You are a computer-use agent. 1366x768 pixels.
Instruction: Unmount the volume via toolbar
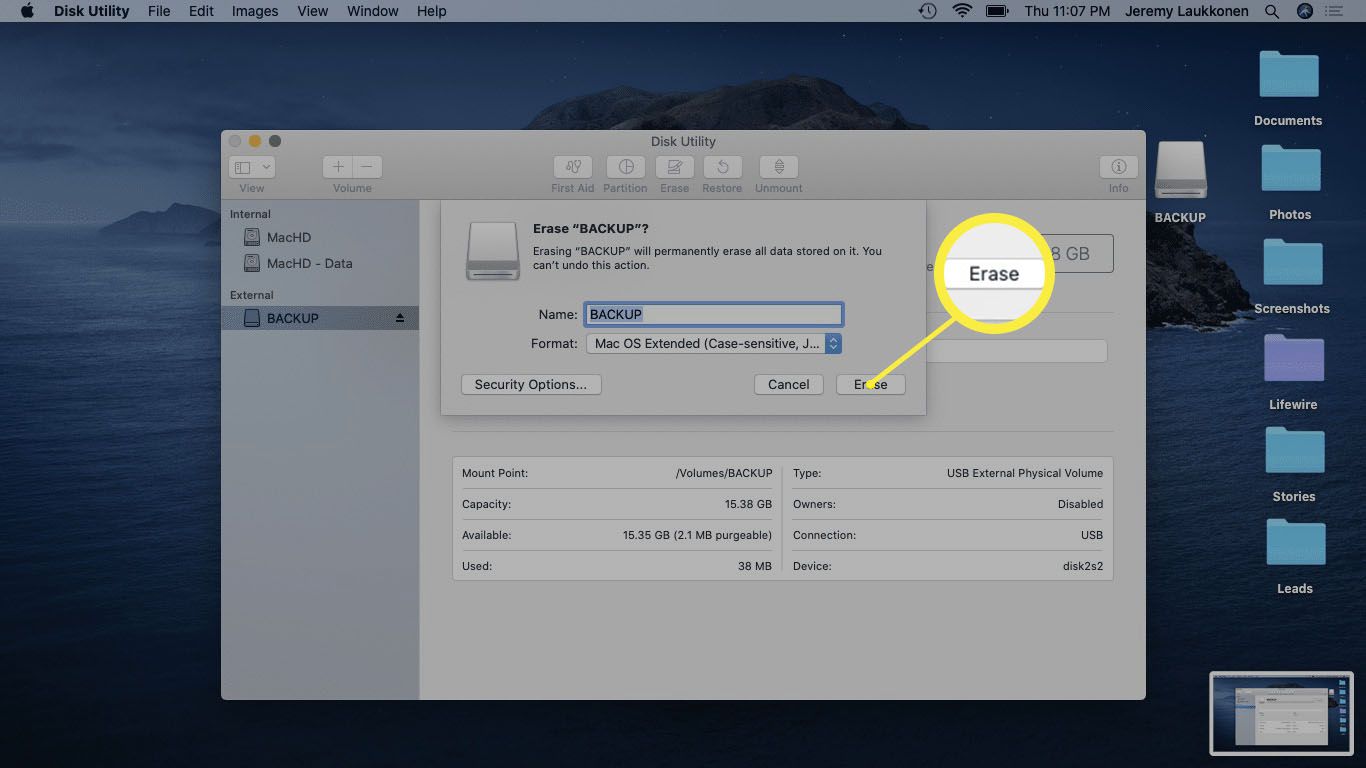point(779,167)
